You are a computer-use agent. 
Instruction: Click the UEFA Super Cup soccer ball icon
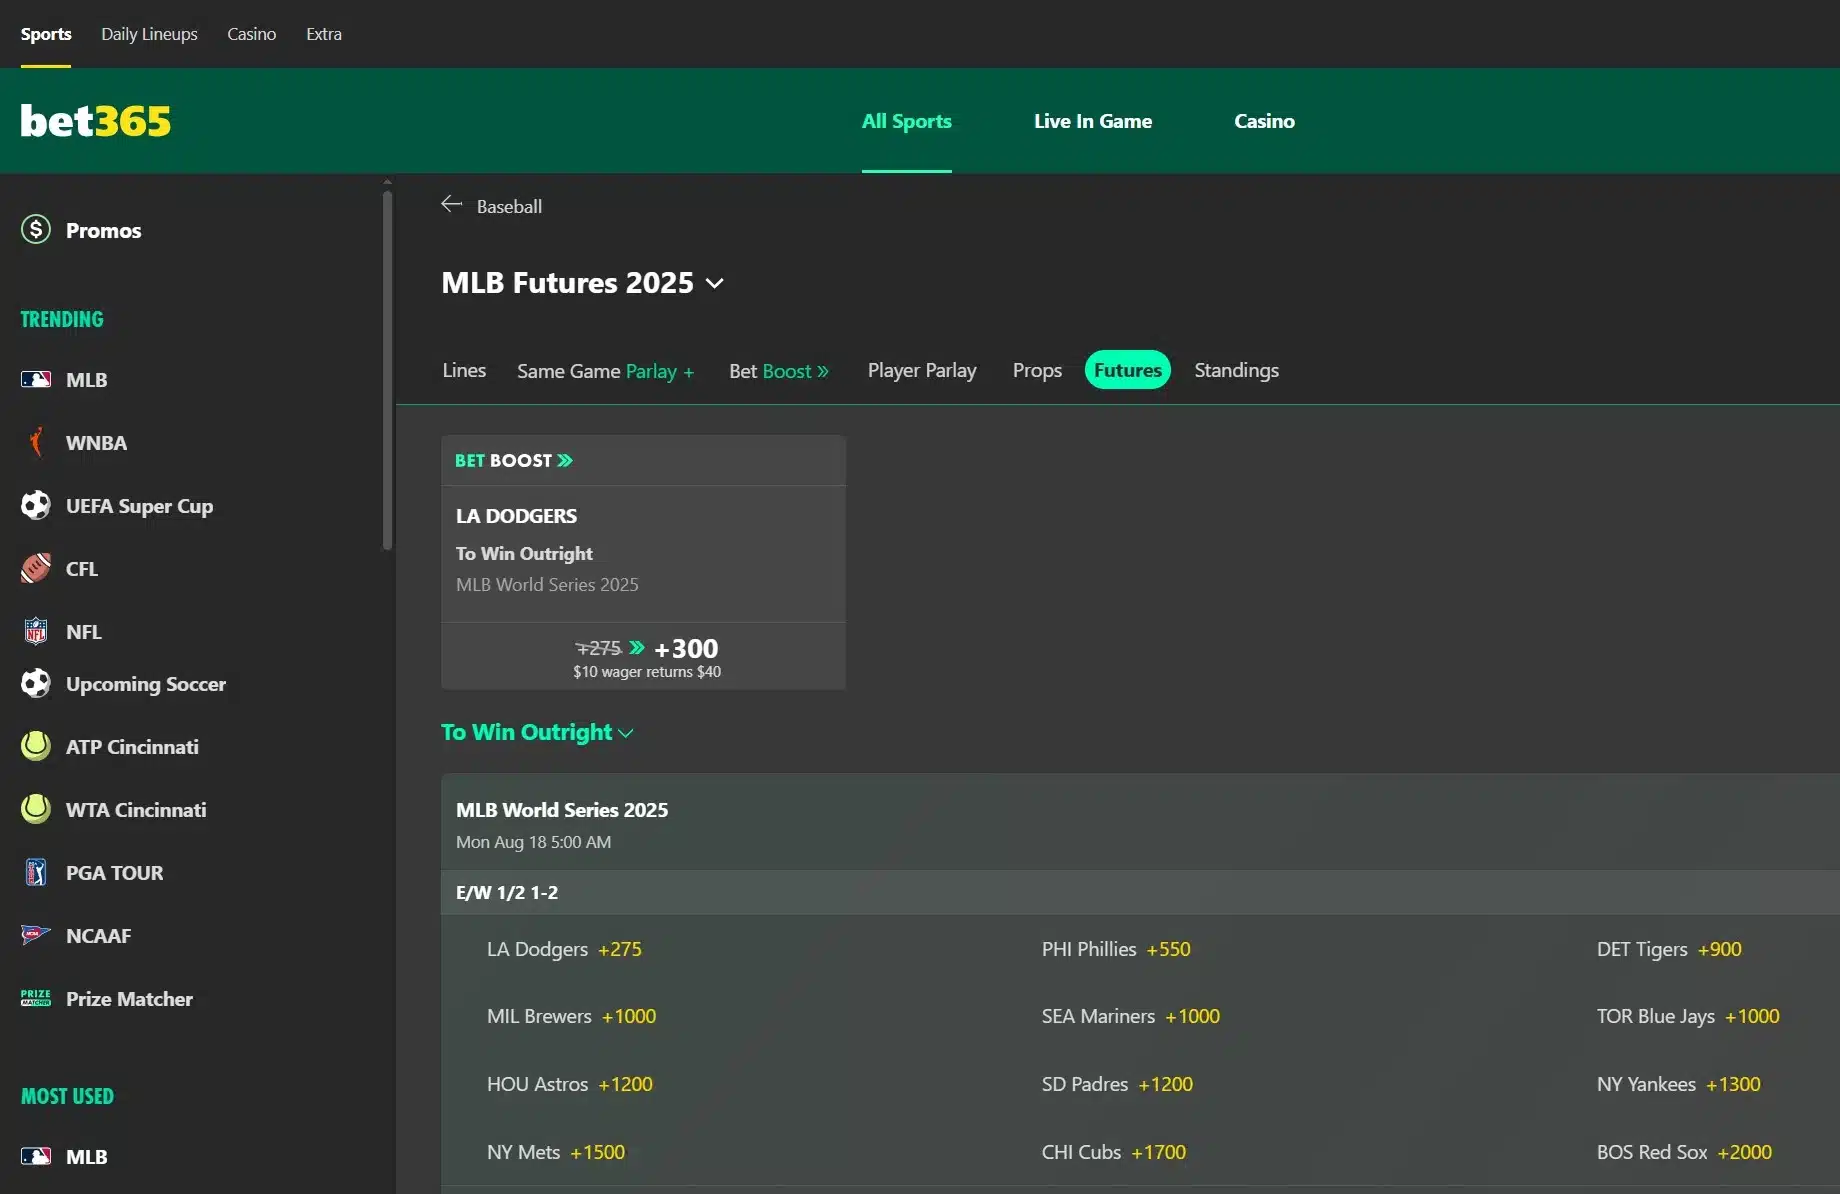[x=36, y=505]
